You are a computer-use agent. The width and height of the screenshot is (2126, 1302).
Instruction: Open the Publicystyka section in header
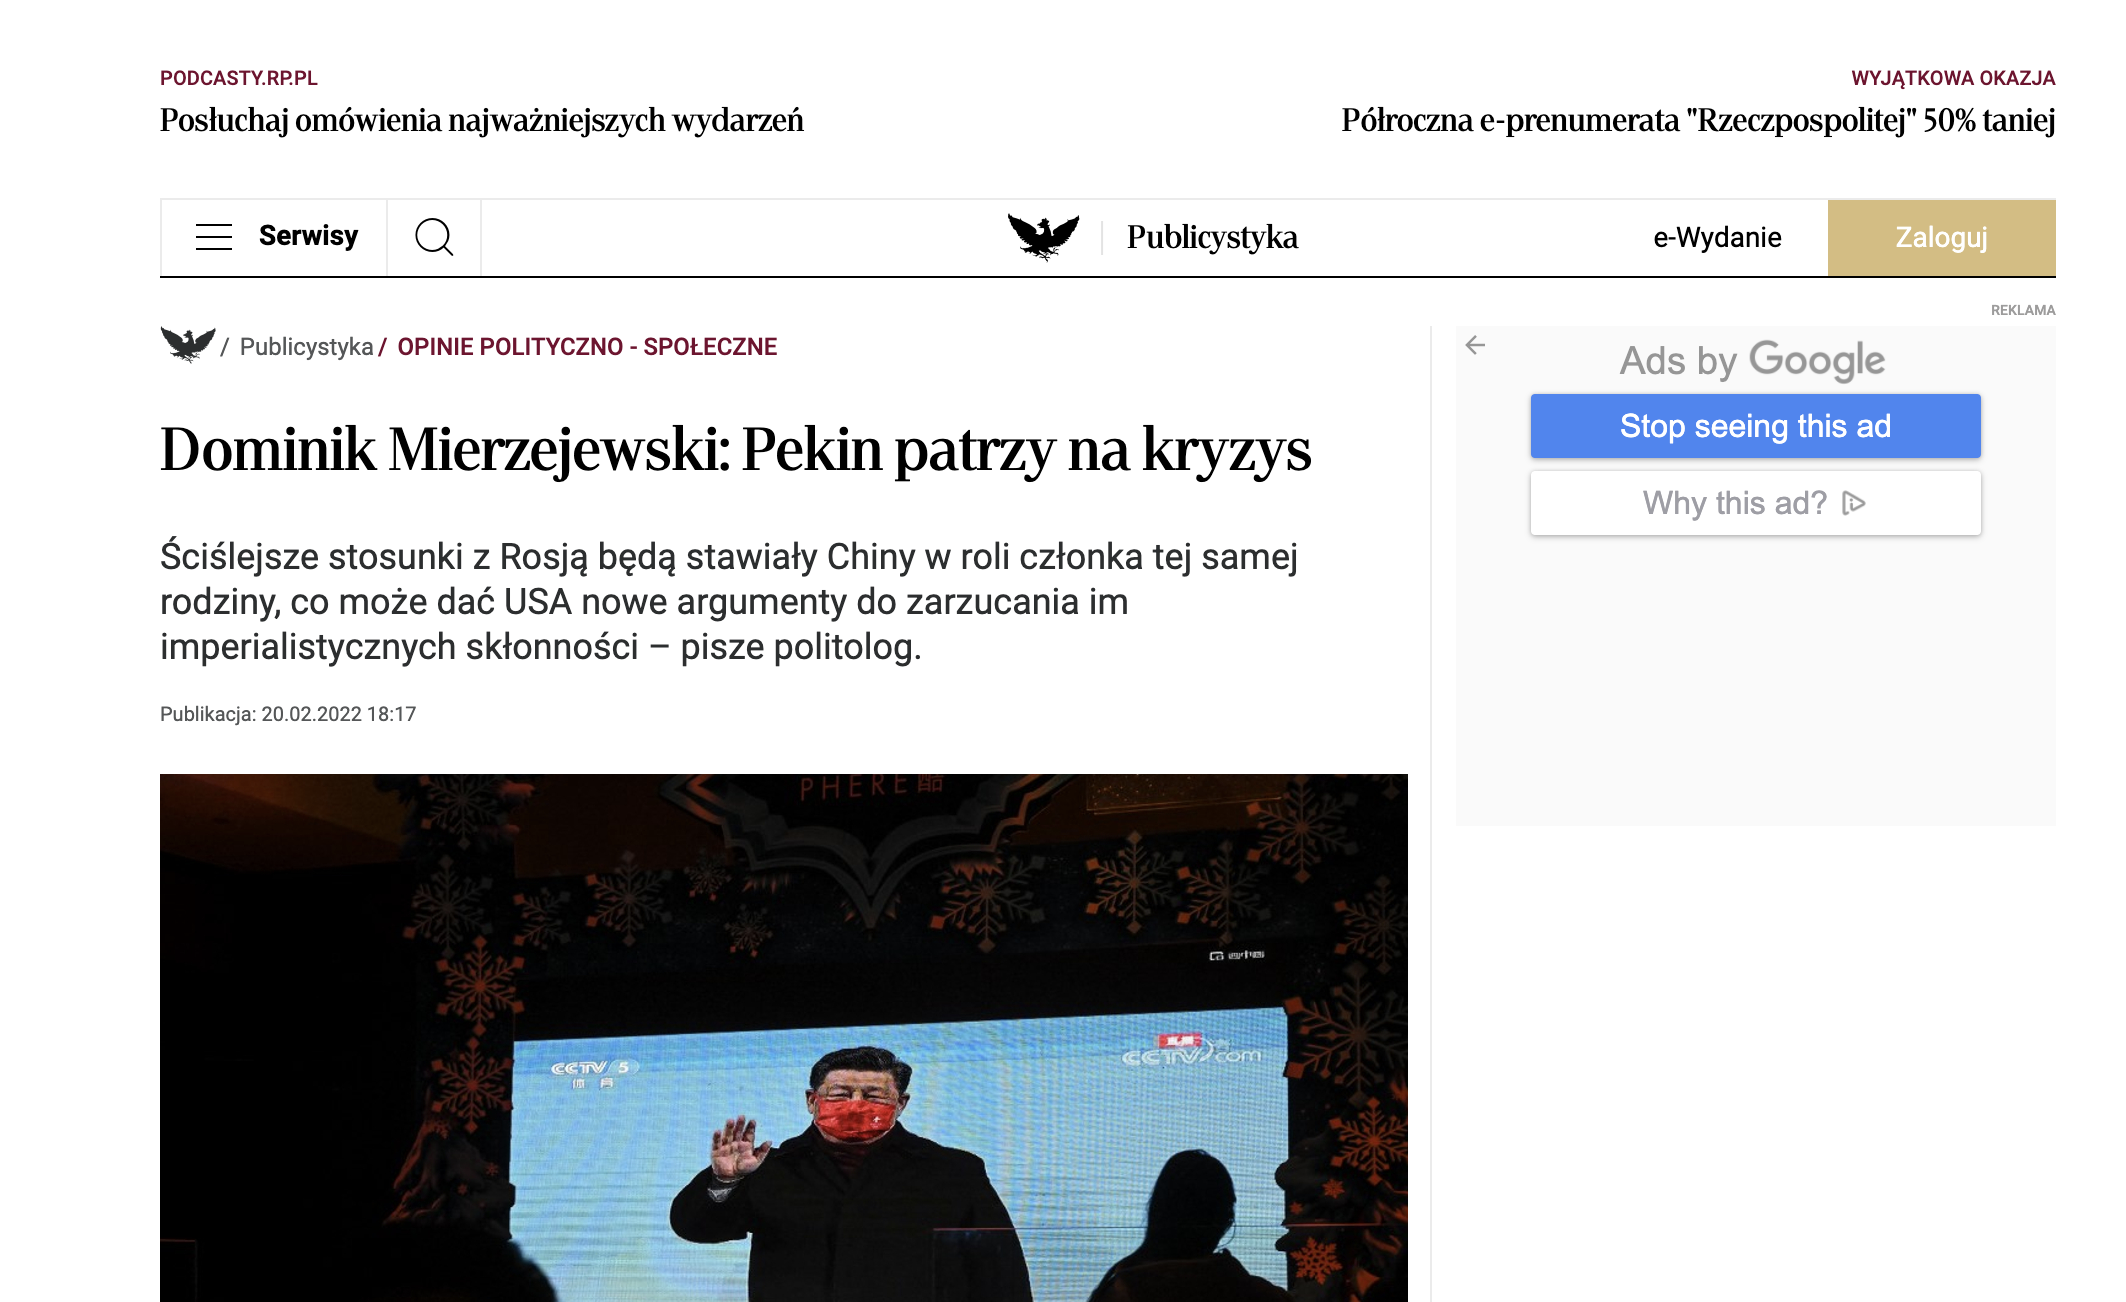[x=1212, y=238]
